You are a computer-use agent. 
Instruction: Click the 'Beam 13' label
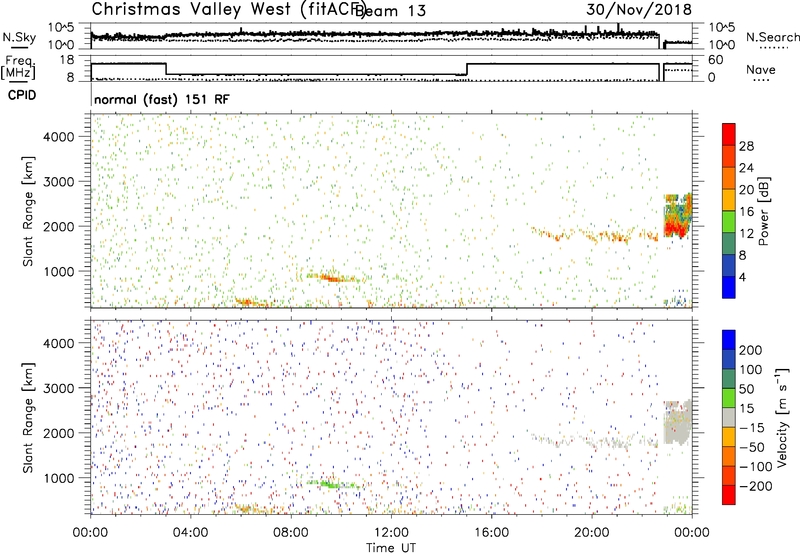[391, 11]
